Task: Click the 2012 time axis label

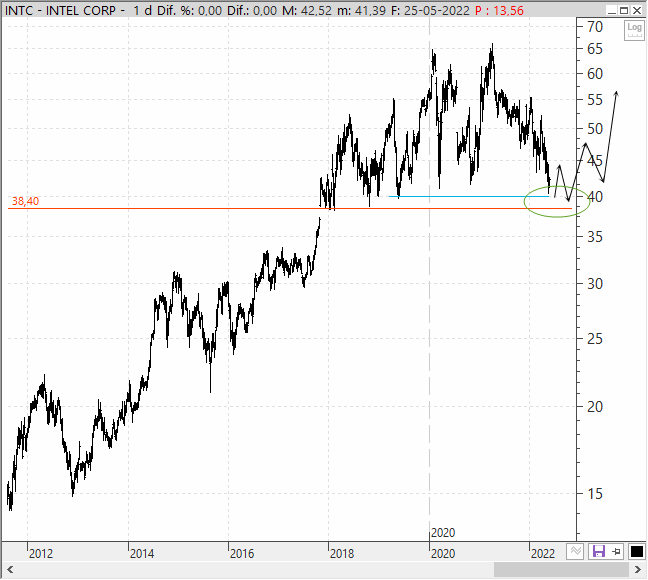Action: (x=40, y=553)
